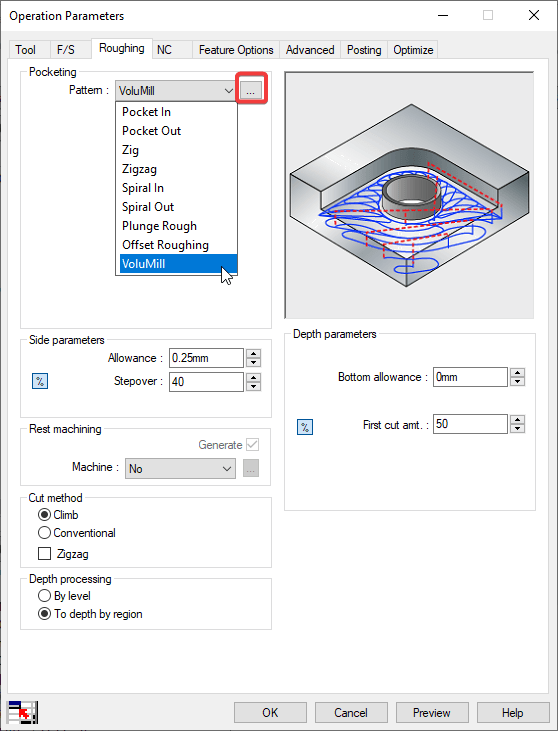Increase Allowance with up spinner arrow

253,354
